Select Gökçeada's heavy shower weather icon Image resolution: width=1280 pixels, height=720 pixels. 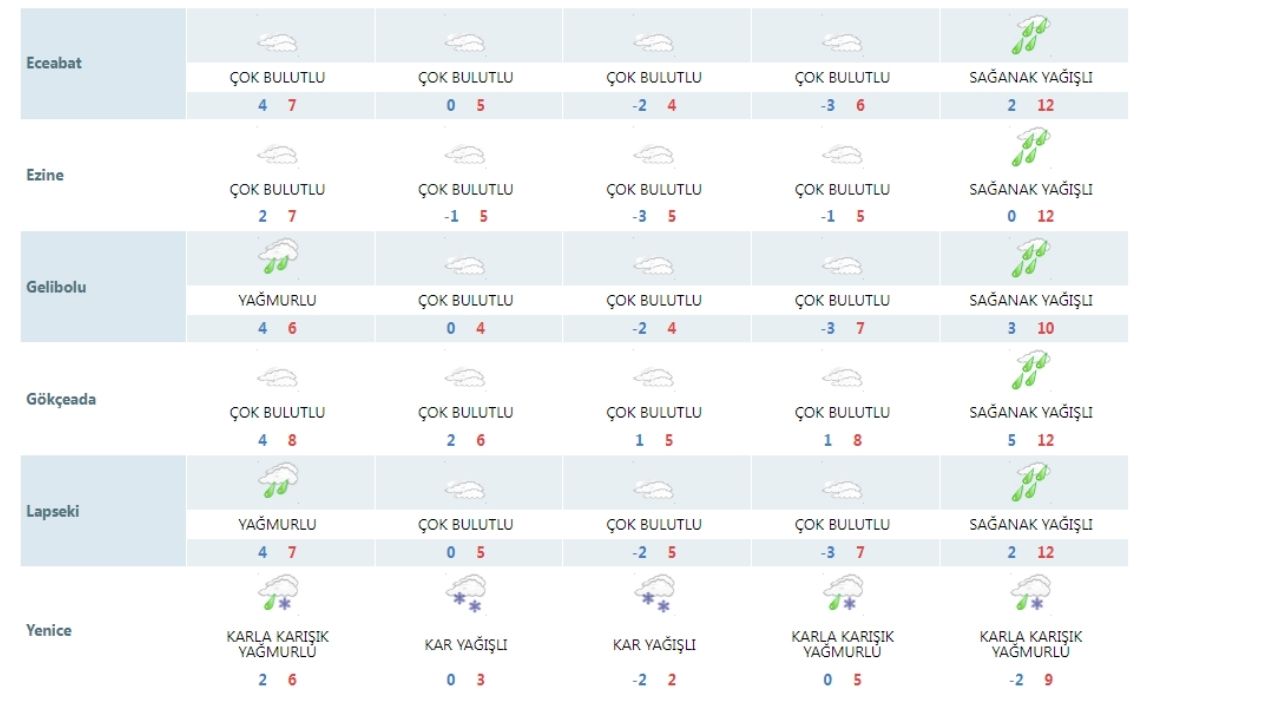(x=1030, y=370)
